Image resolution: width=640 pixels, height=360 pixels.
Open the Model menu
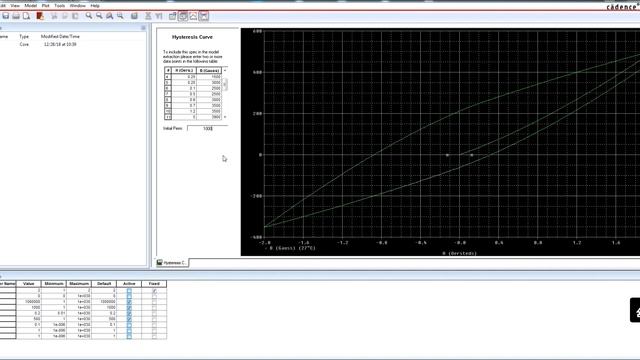[x=31, y=6]
